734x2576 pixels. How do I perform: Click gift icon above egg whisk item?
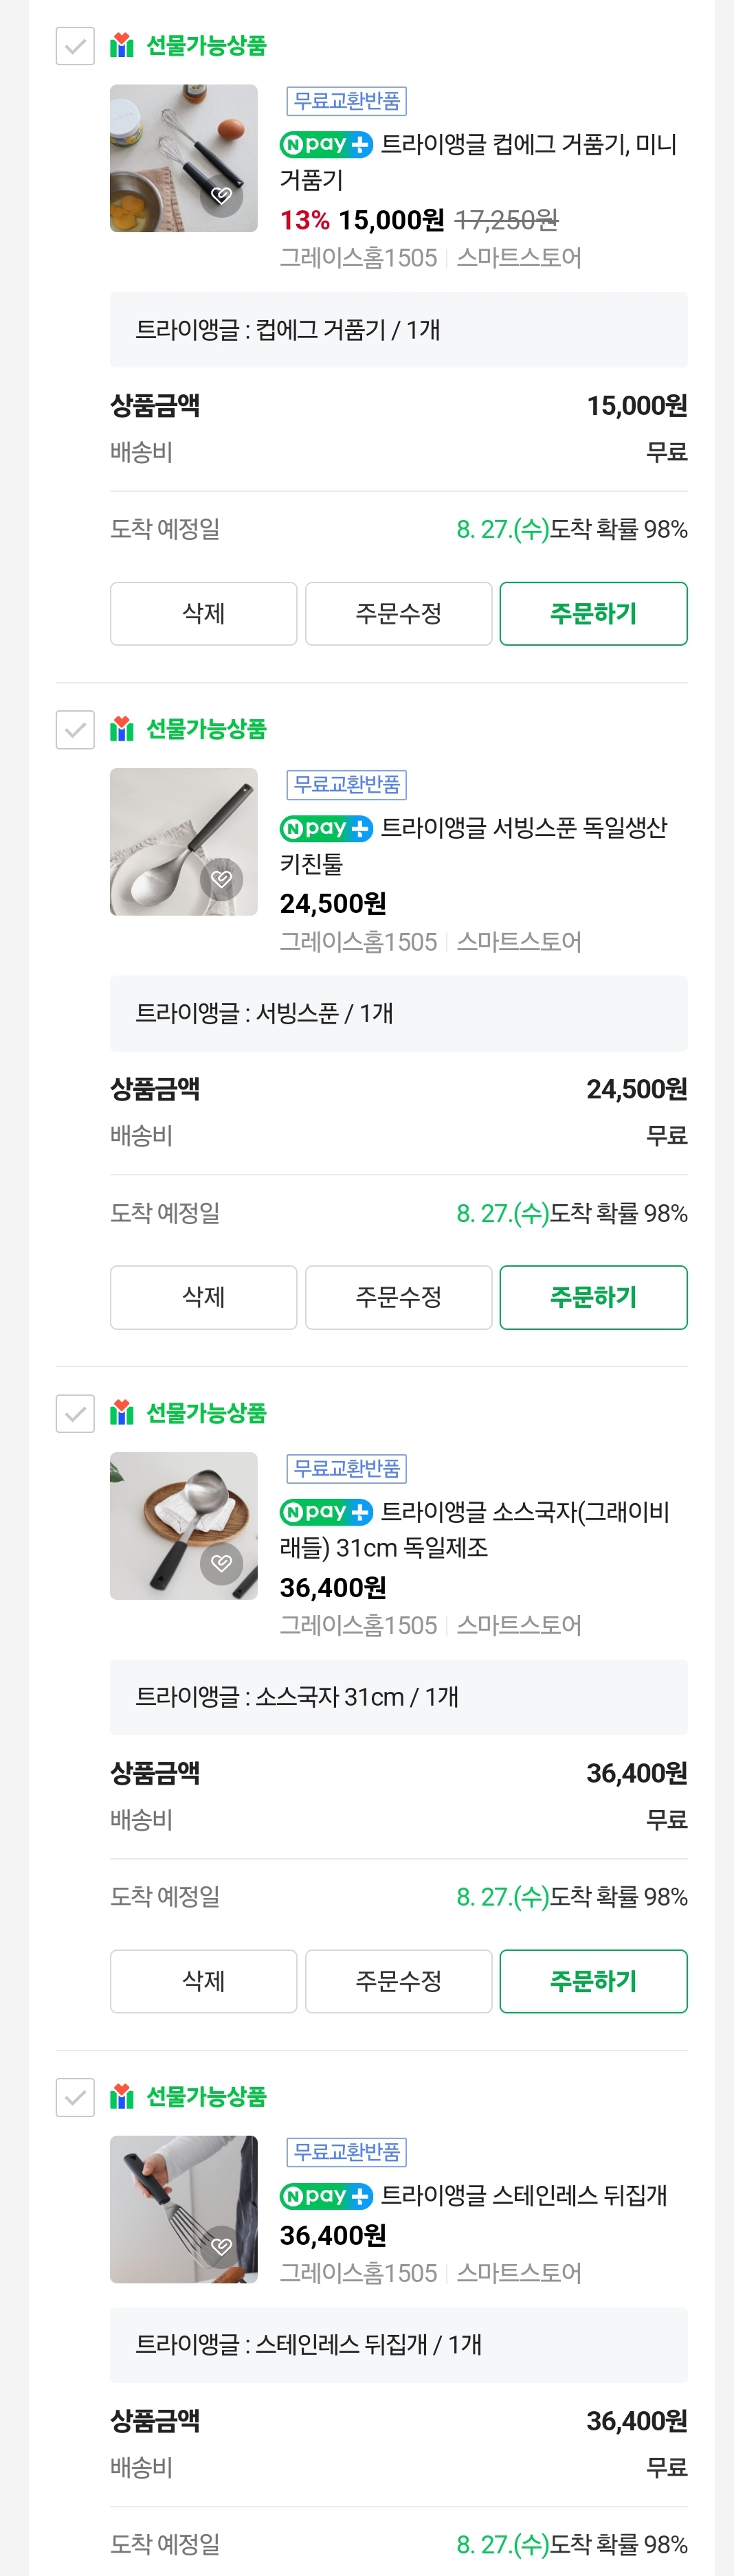pos(122,45)
